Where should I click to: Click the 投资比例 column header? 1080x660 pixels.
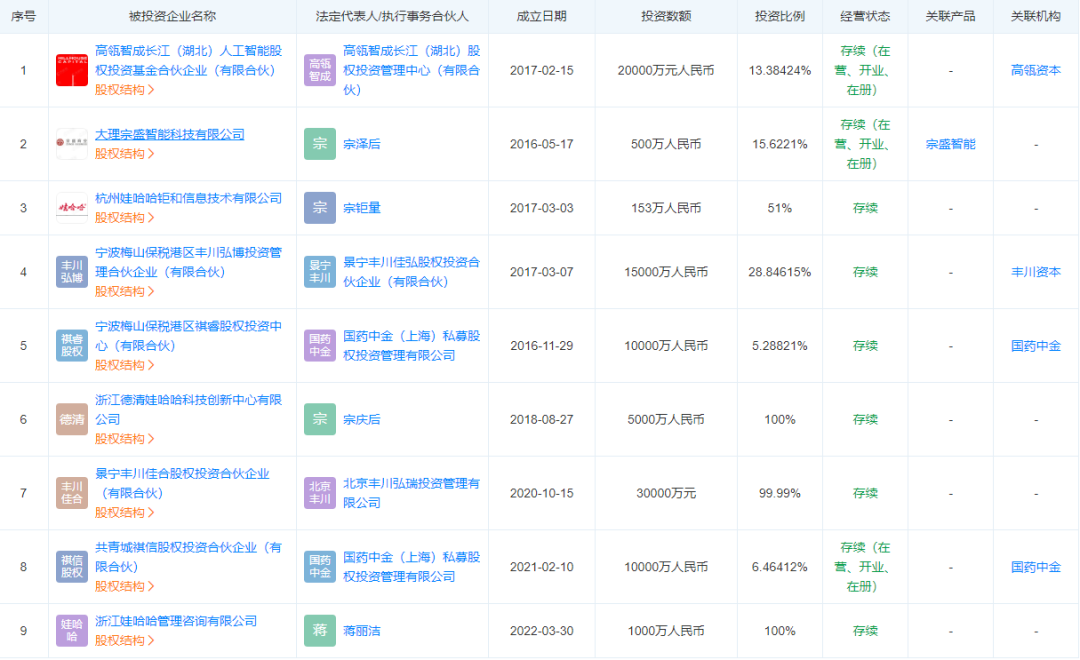[x=780, y=16]
